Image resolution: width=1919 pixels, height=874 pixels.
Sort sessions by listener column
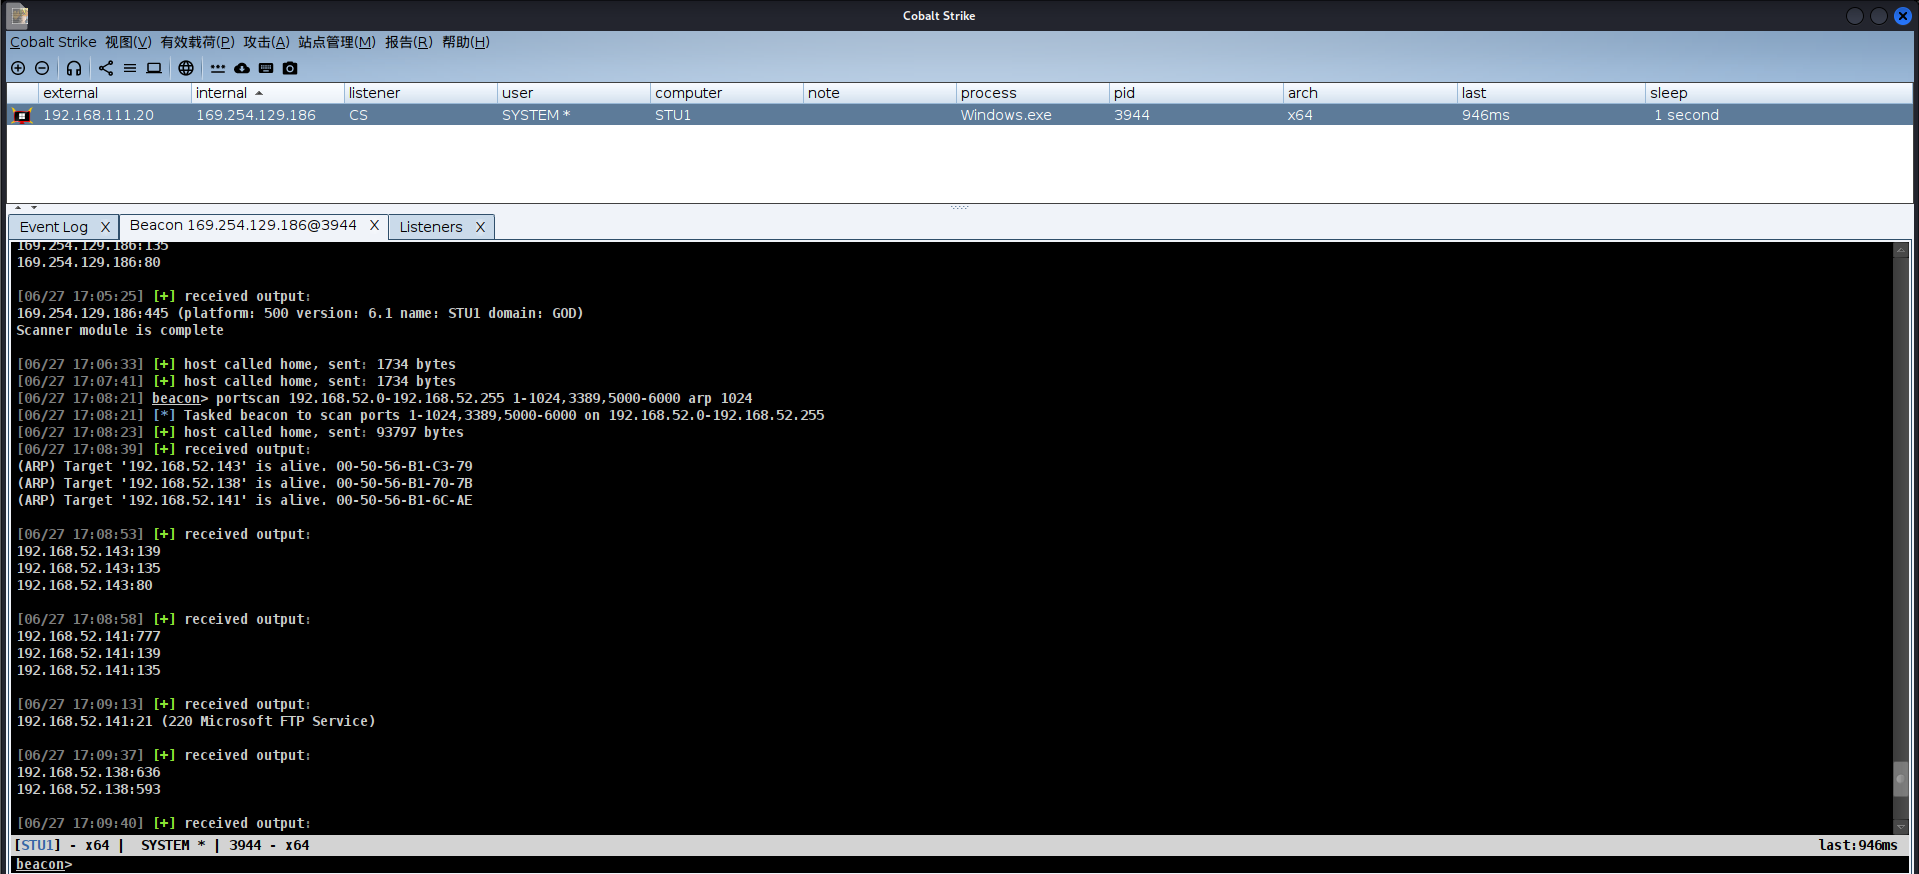pos(420,93)
